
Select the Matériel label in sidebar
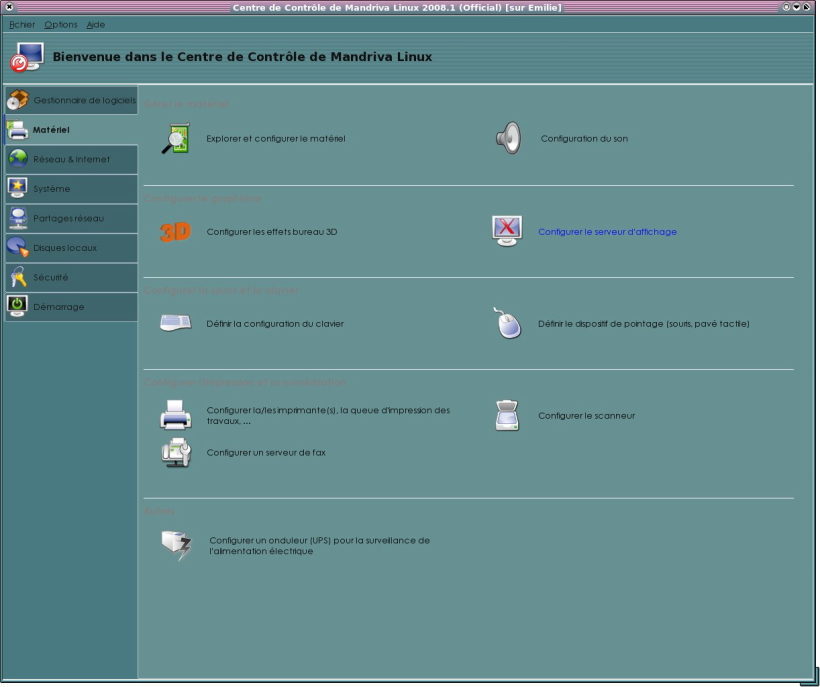pyautogui.click(x=51, y=130)
